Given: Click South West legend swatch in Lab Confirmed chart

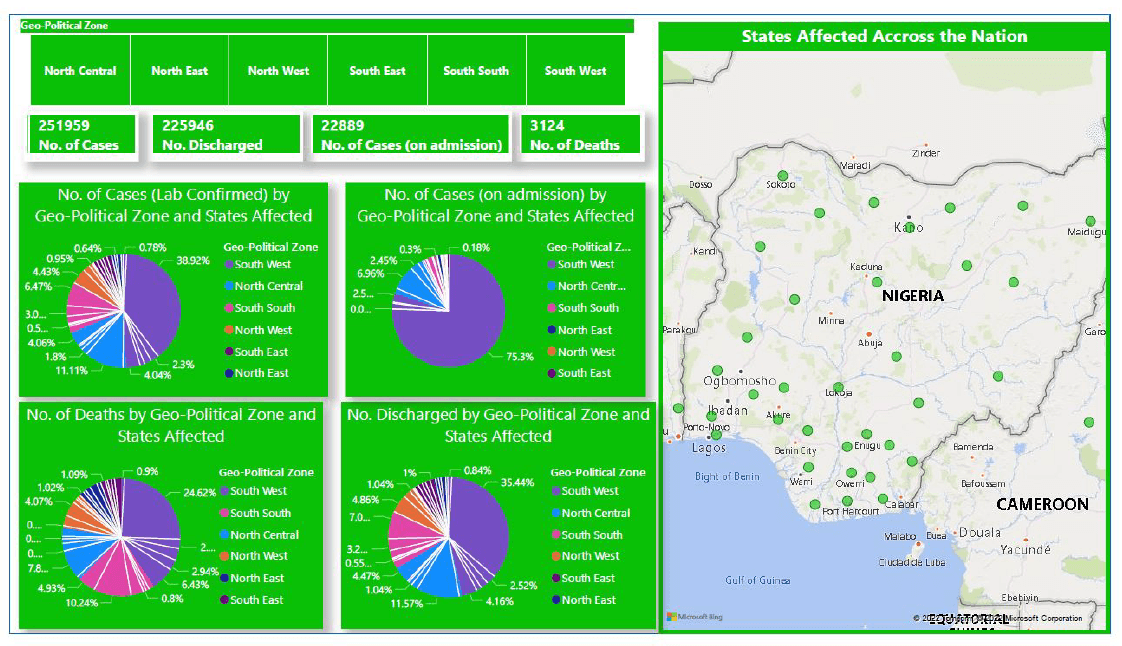Looking at the screenshot, I should pyautogui.click(x=229, y=265).
